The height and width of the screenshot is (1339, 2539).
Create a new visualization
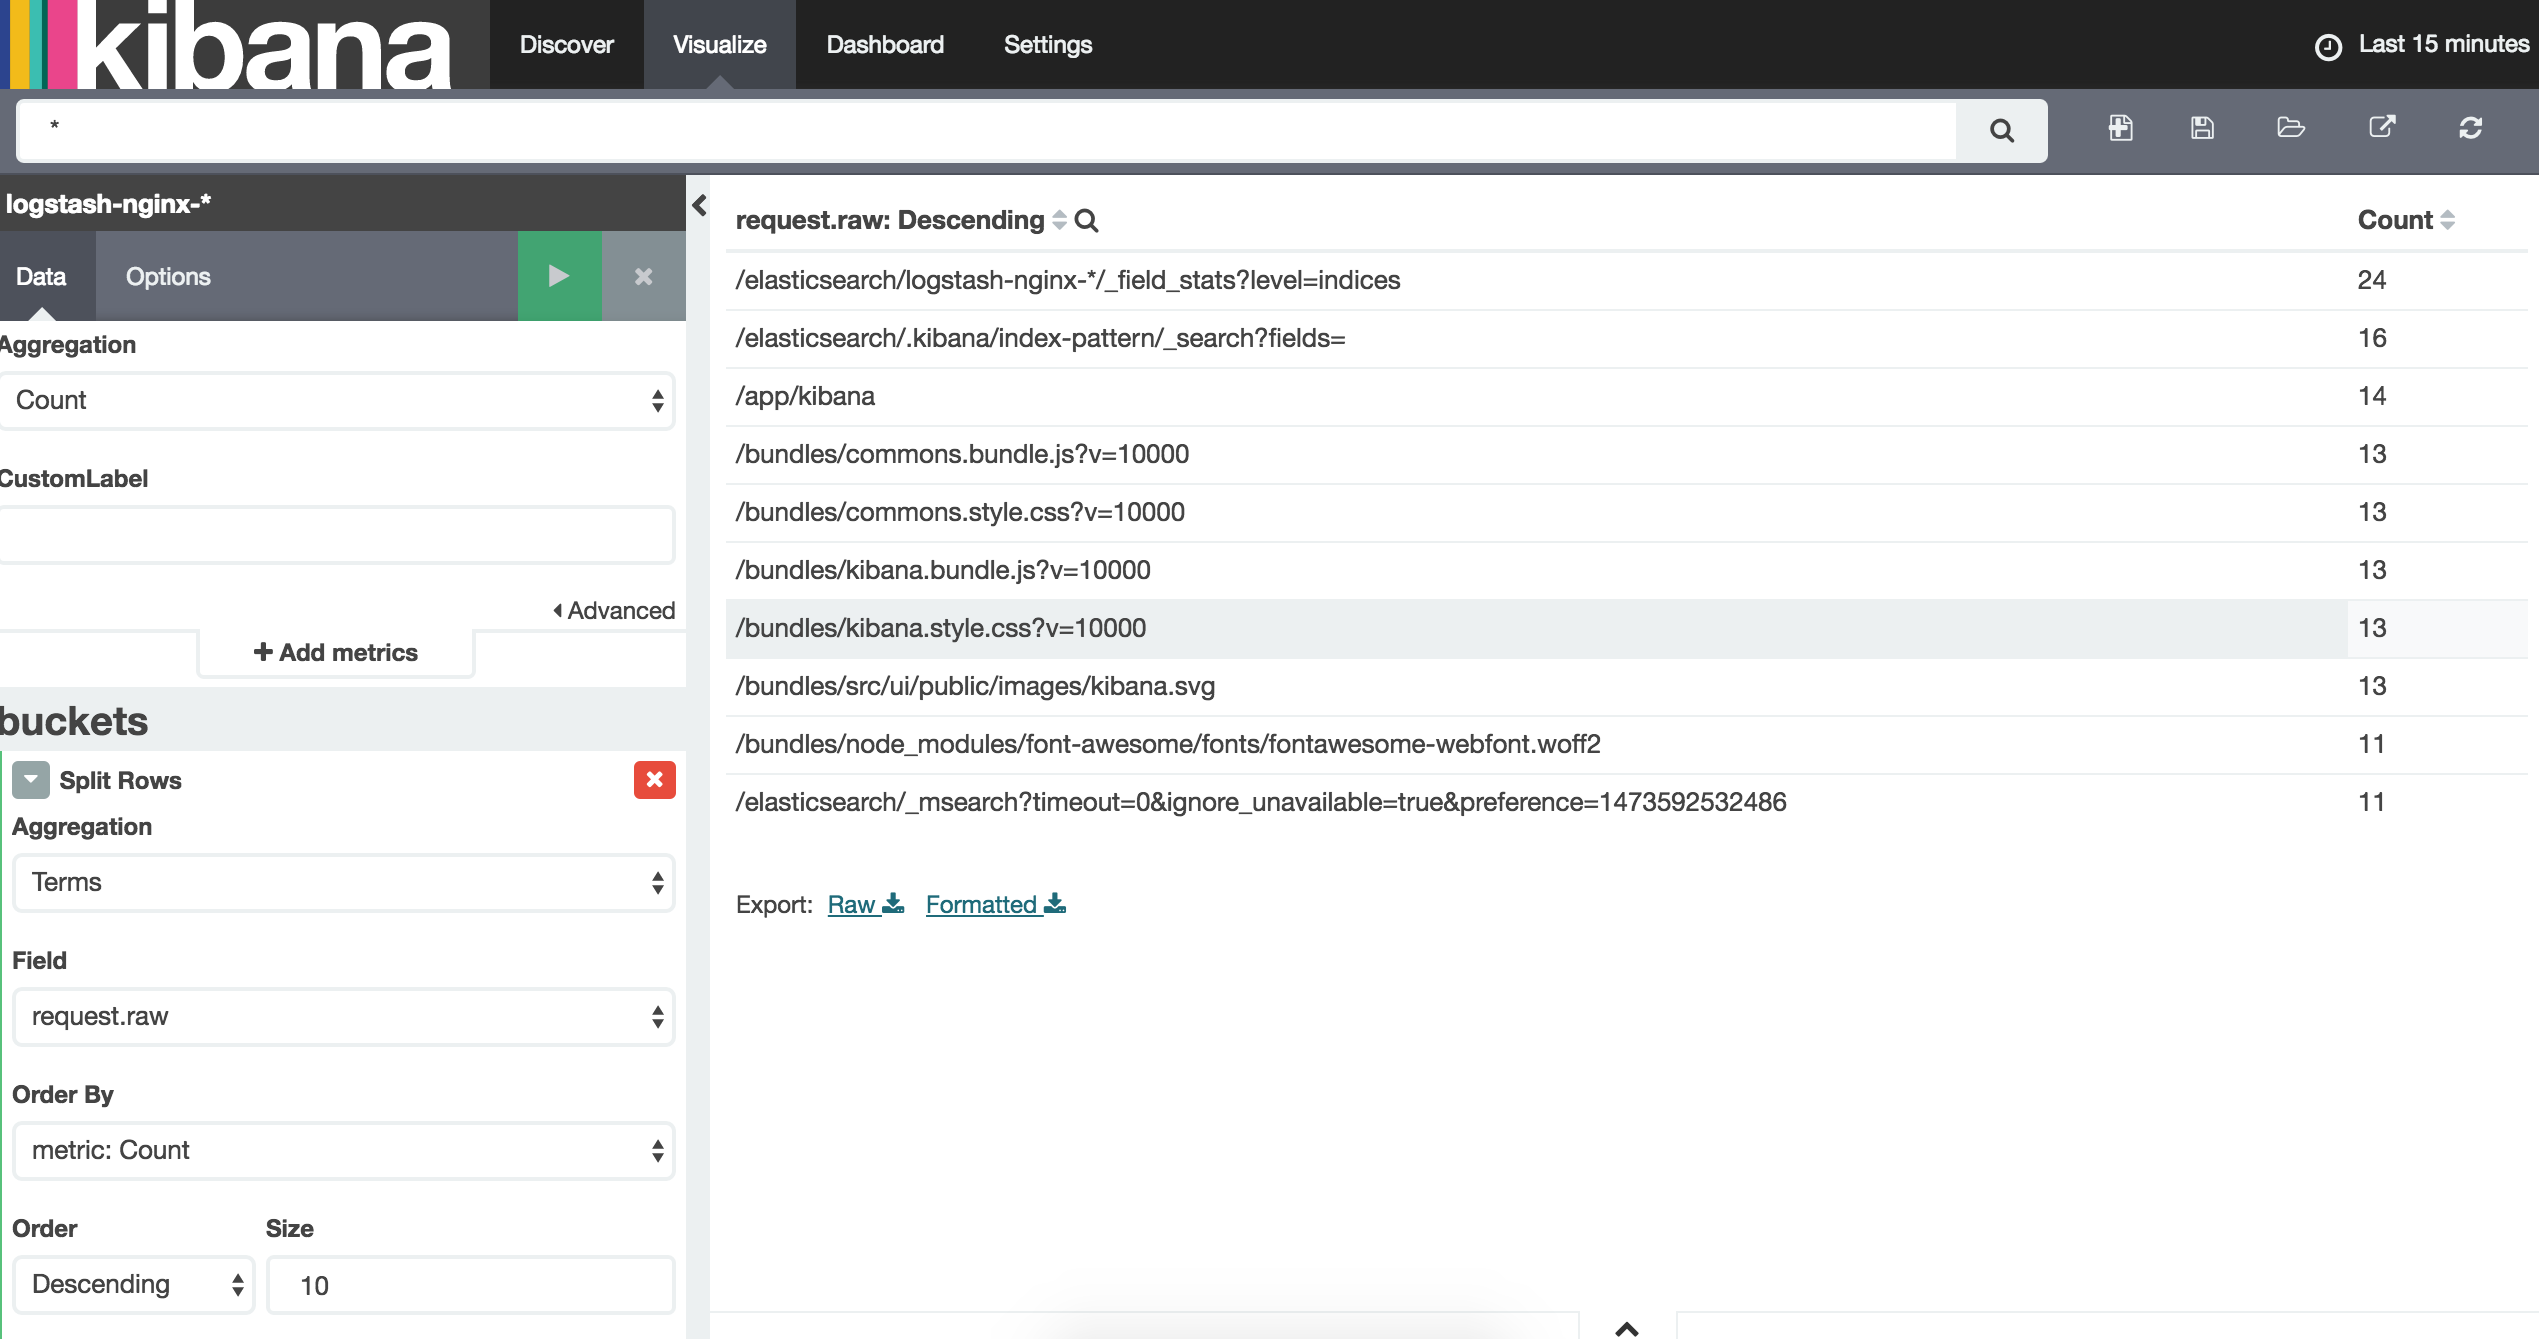2120,128
